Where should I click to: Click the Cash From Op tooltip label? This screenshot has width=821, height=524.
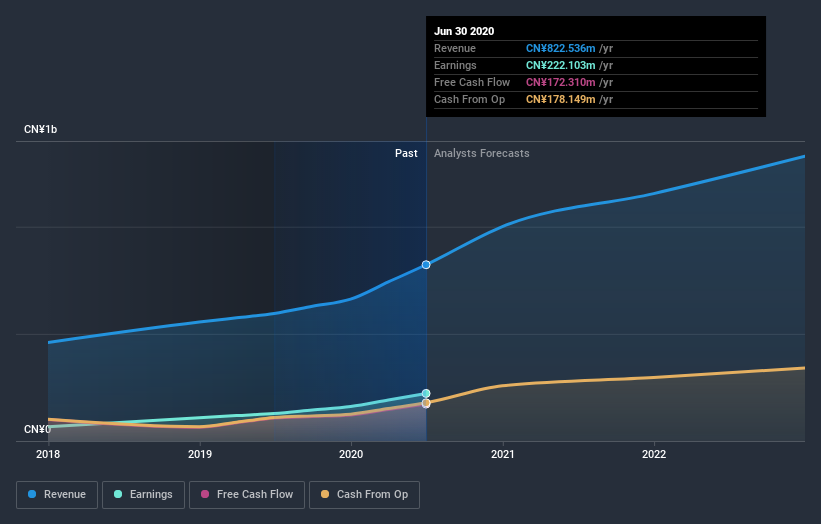point(470,99)
